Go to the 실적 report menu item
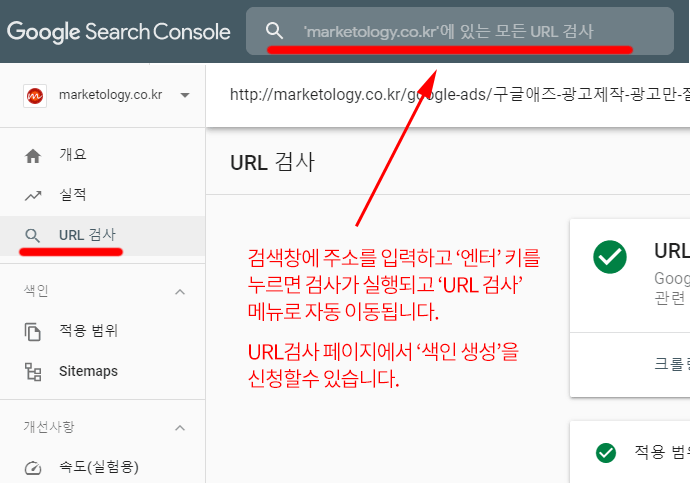Image resolution: width=690 pixels, height=483 pixels. point(73,195)
